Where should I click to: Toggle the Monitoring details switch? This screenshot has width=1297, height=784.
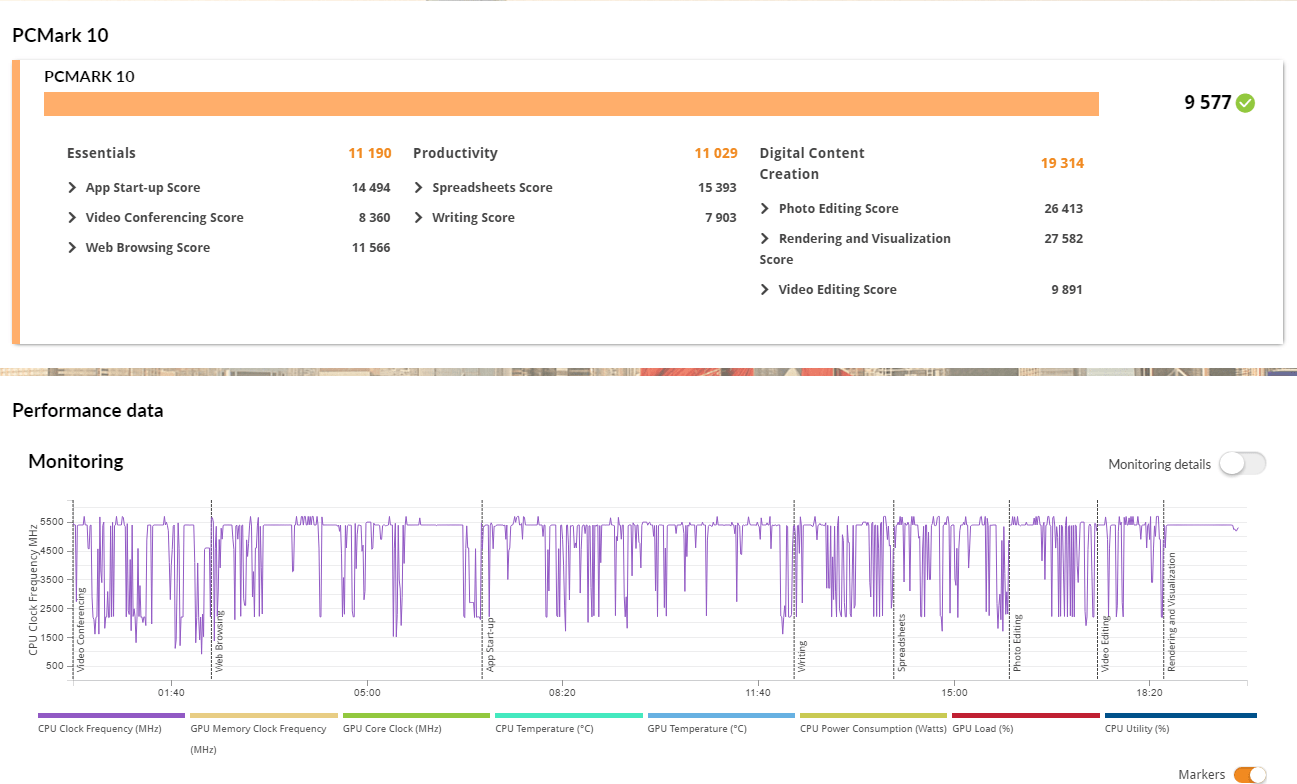point(1243,464)
